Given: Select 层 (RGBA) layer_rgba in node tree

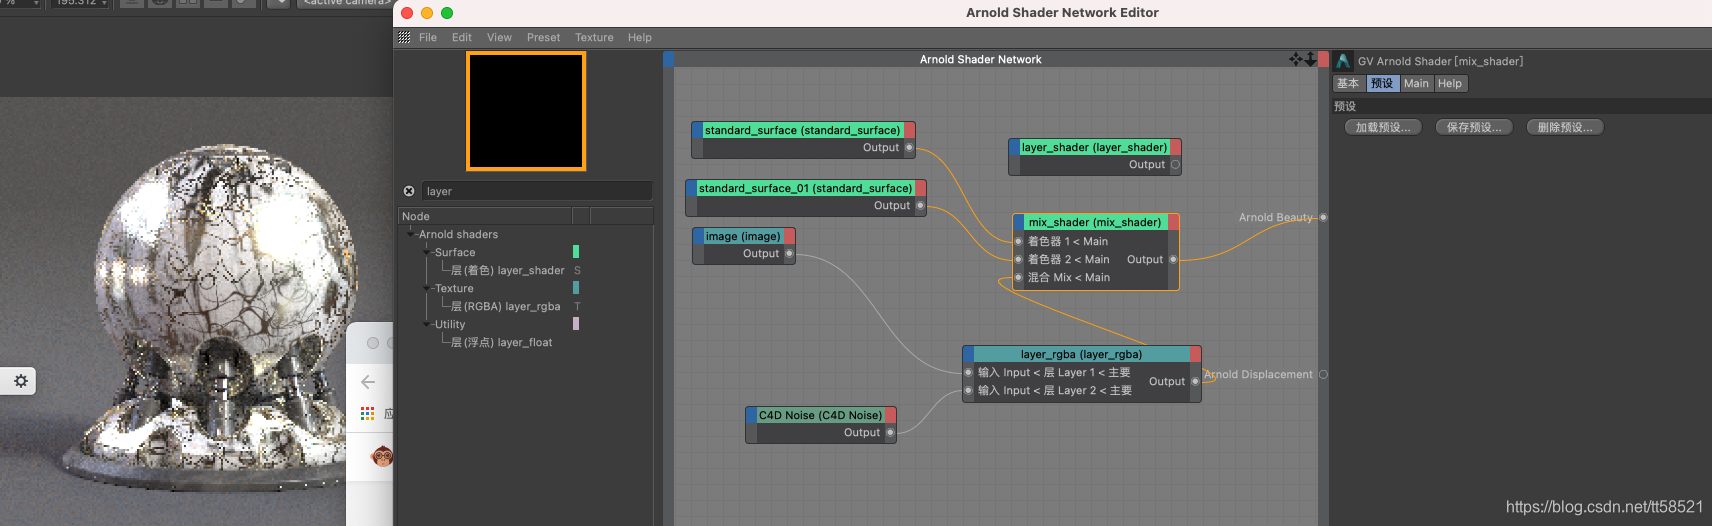Looking at the screenshot, I should 506,306.
